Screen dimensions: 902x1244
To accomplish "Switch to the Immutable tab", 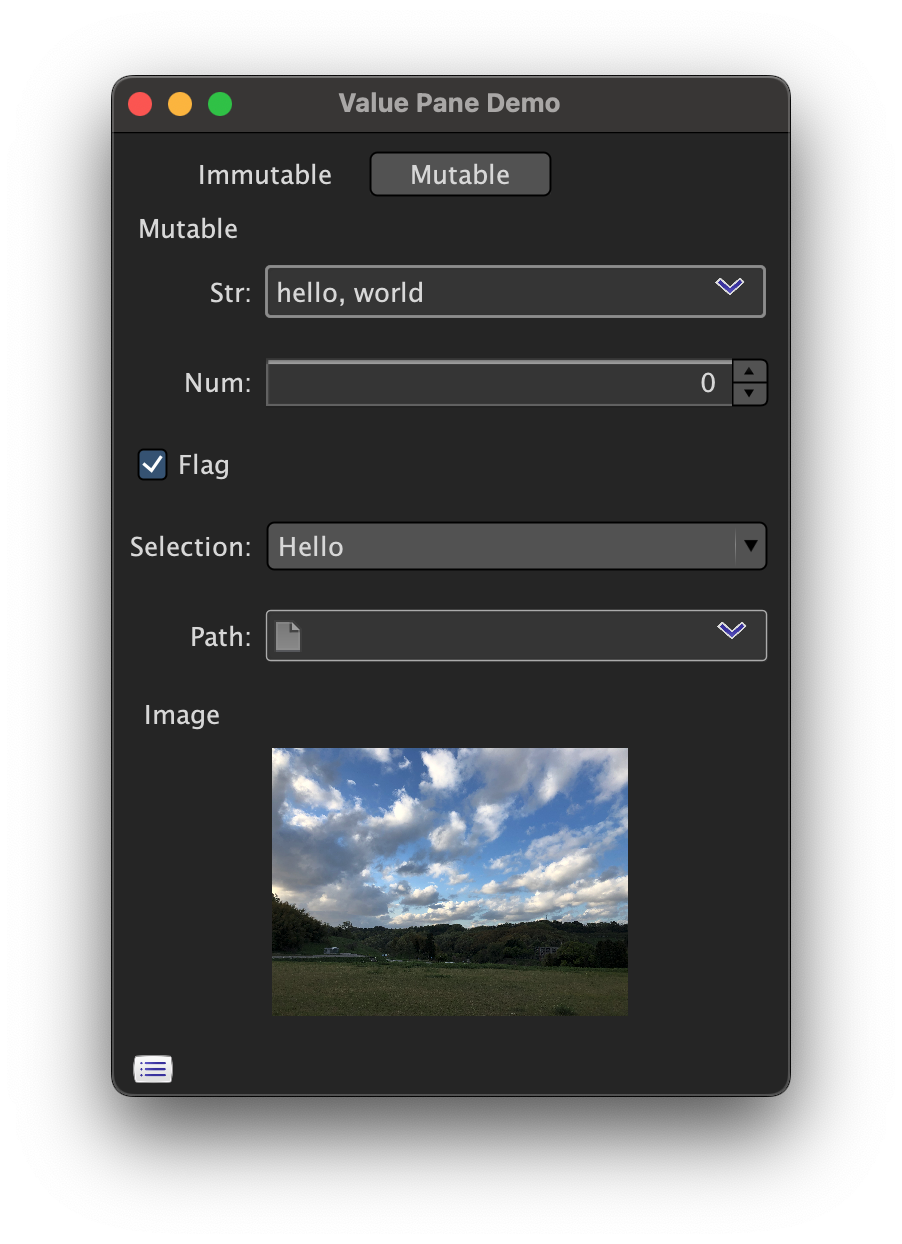I will [264, 174].
